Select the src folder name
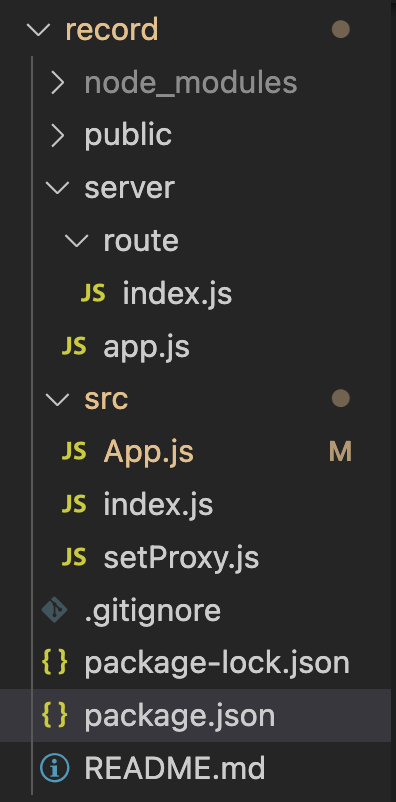 [106, 398]
